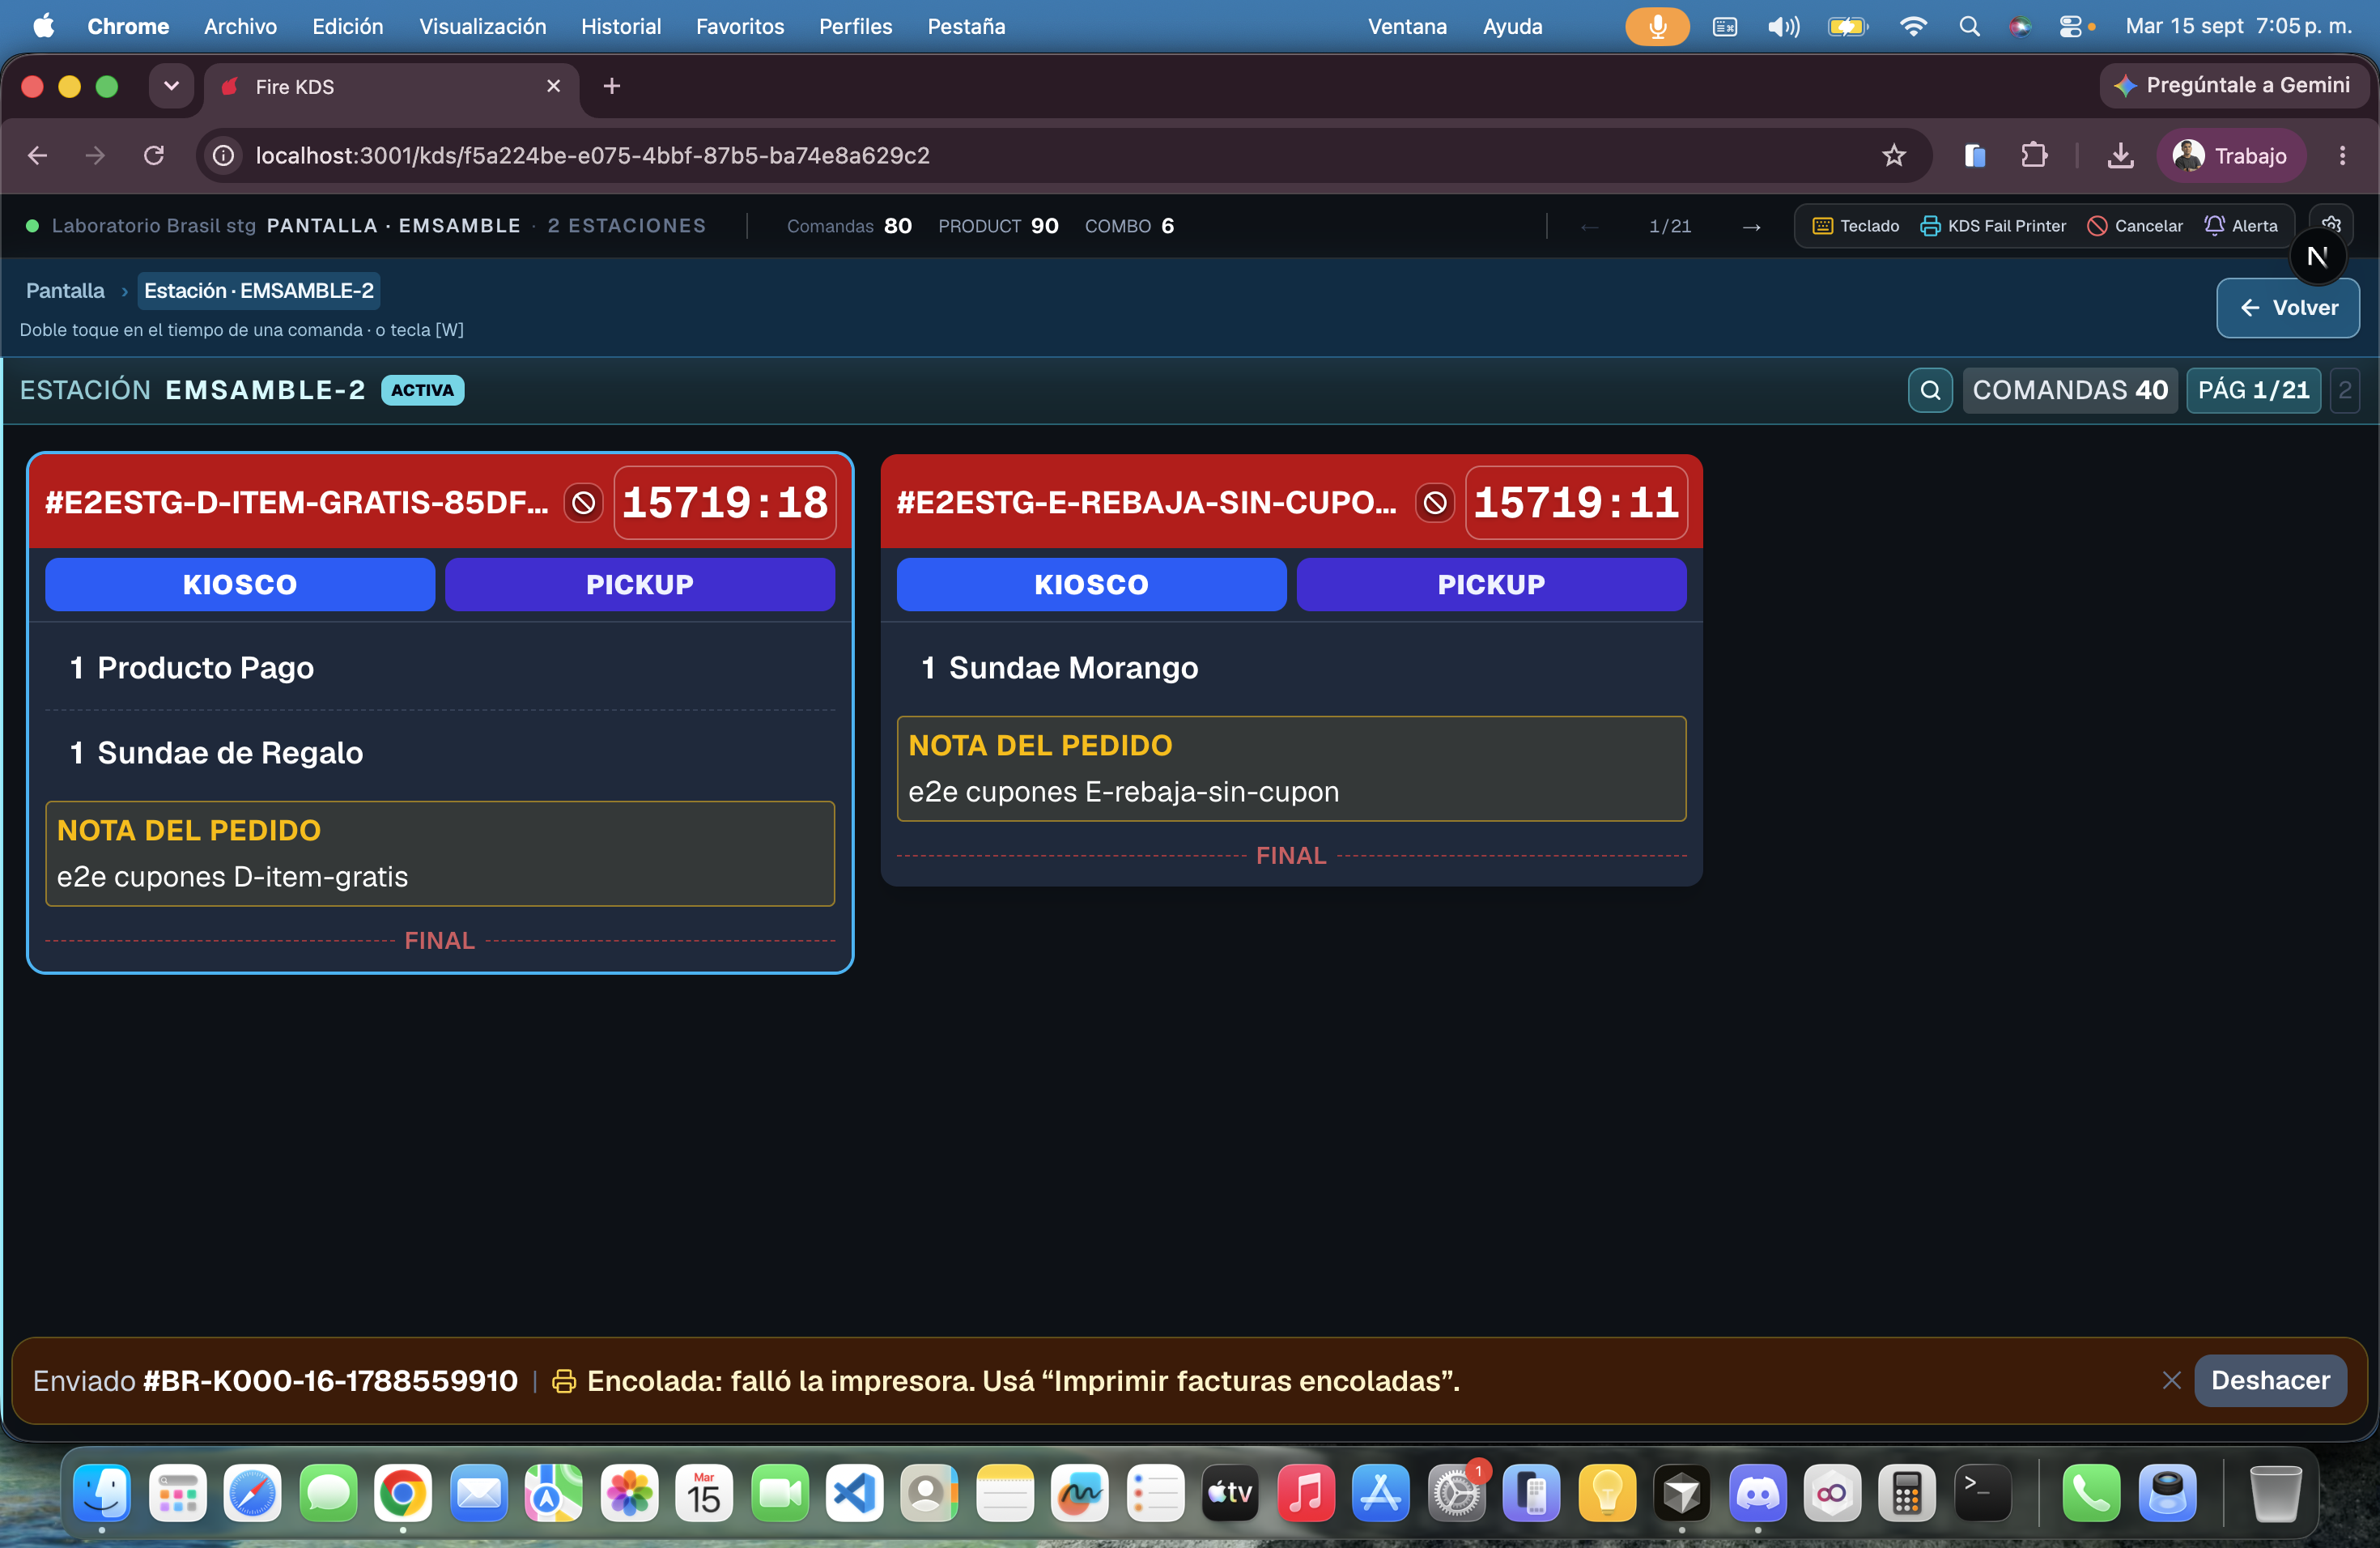The width and height of the screenshot is (2380, 1548).
Task: Open the Teclado keyboard option
Action: (x=1855, y=226)
